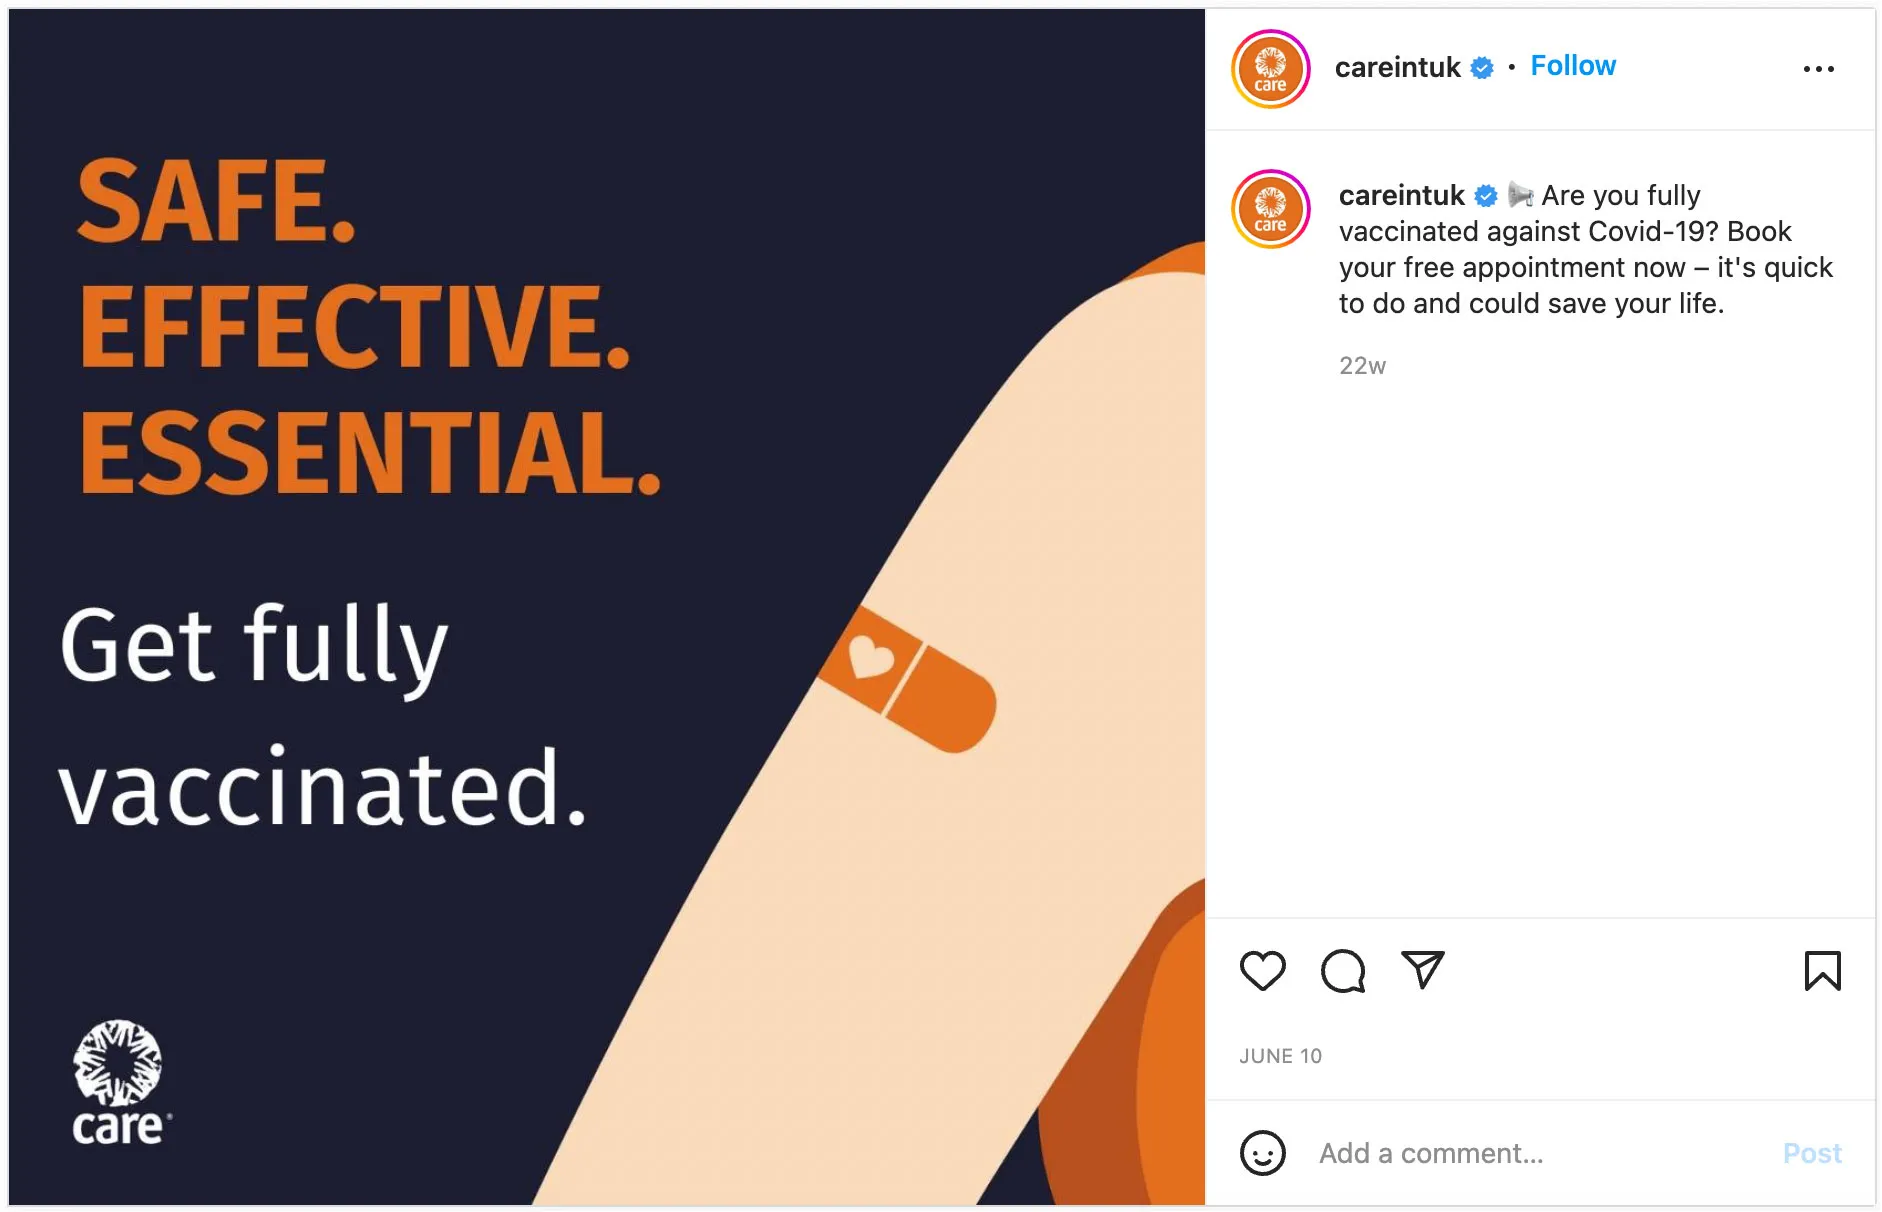Click the orange bandage in the image
Image resolution: width=1882 pixels, height=1212 pixels.
pos(907,679)
